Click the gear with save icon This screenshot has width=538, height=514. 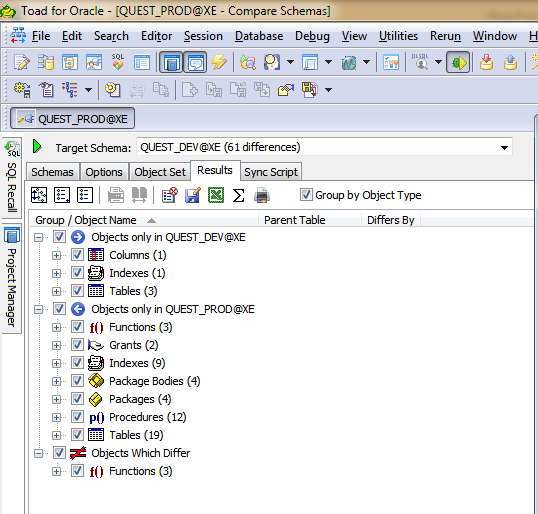(x=22, y=90)
